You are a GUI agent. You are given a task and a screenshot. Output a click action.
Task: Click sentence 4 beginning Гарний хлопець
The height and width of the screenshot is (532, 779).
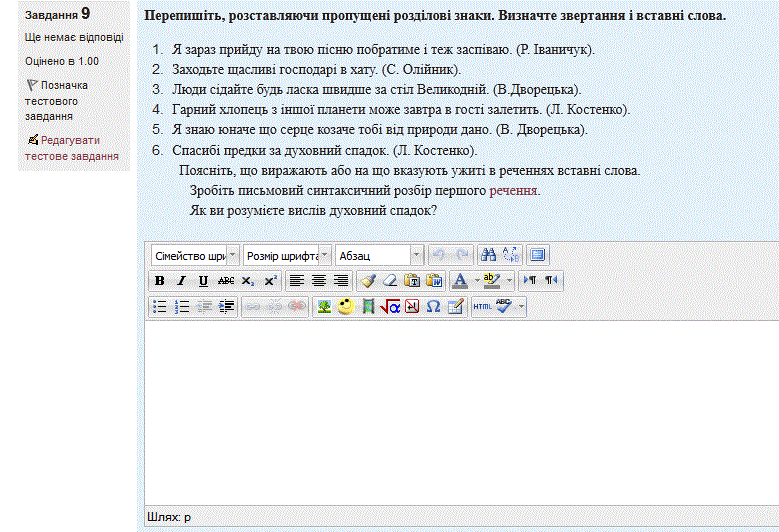[x=401, y=110]
